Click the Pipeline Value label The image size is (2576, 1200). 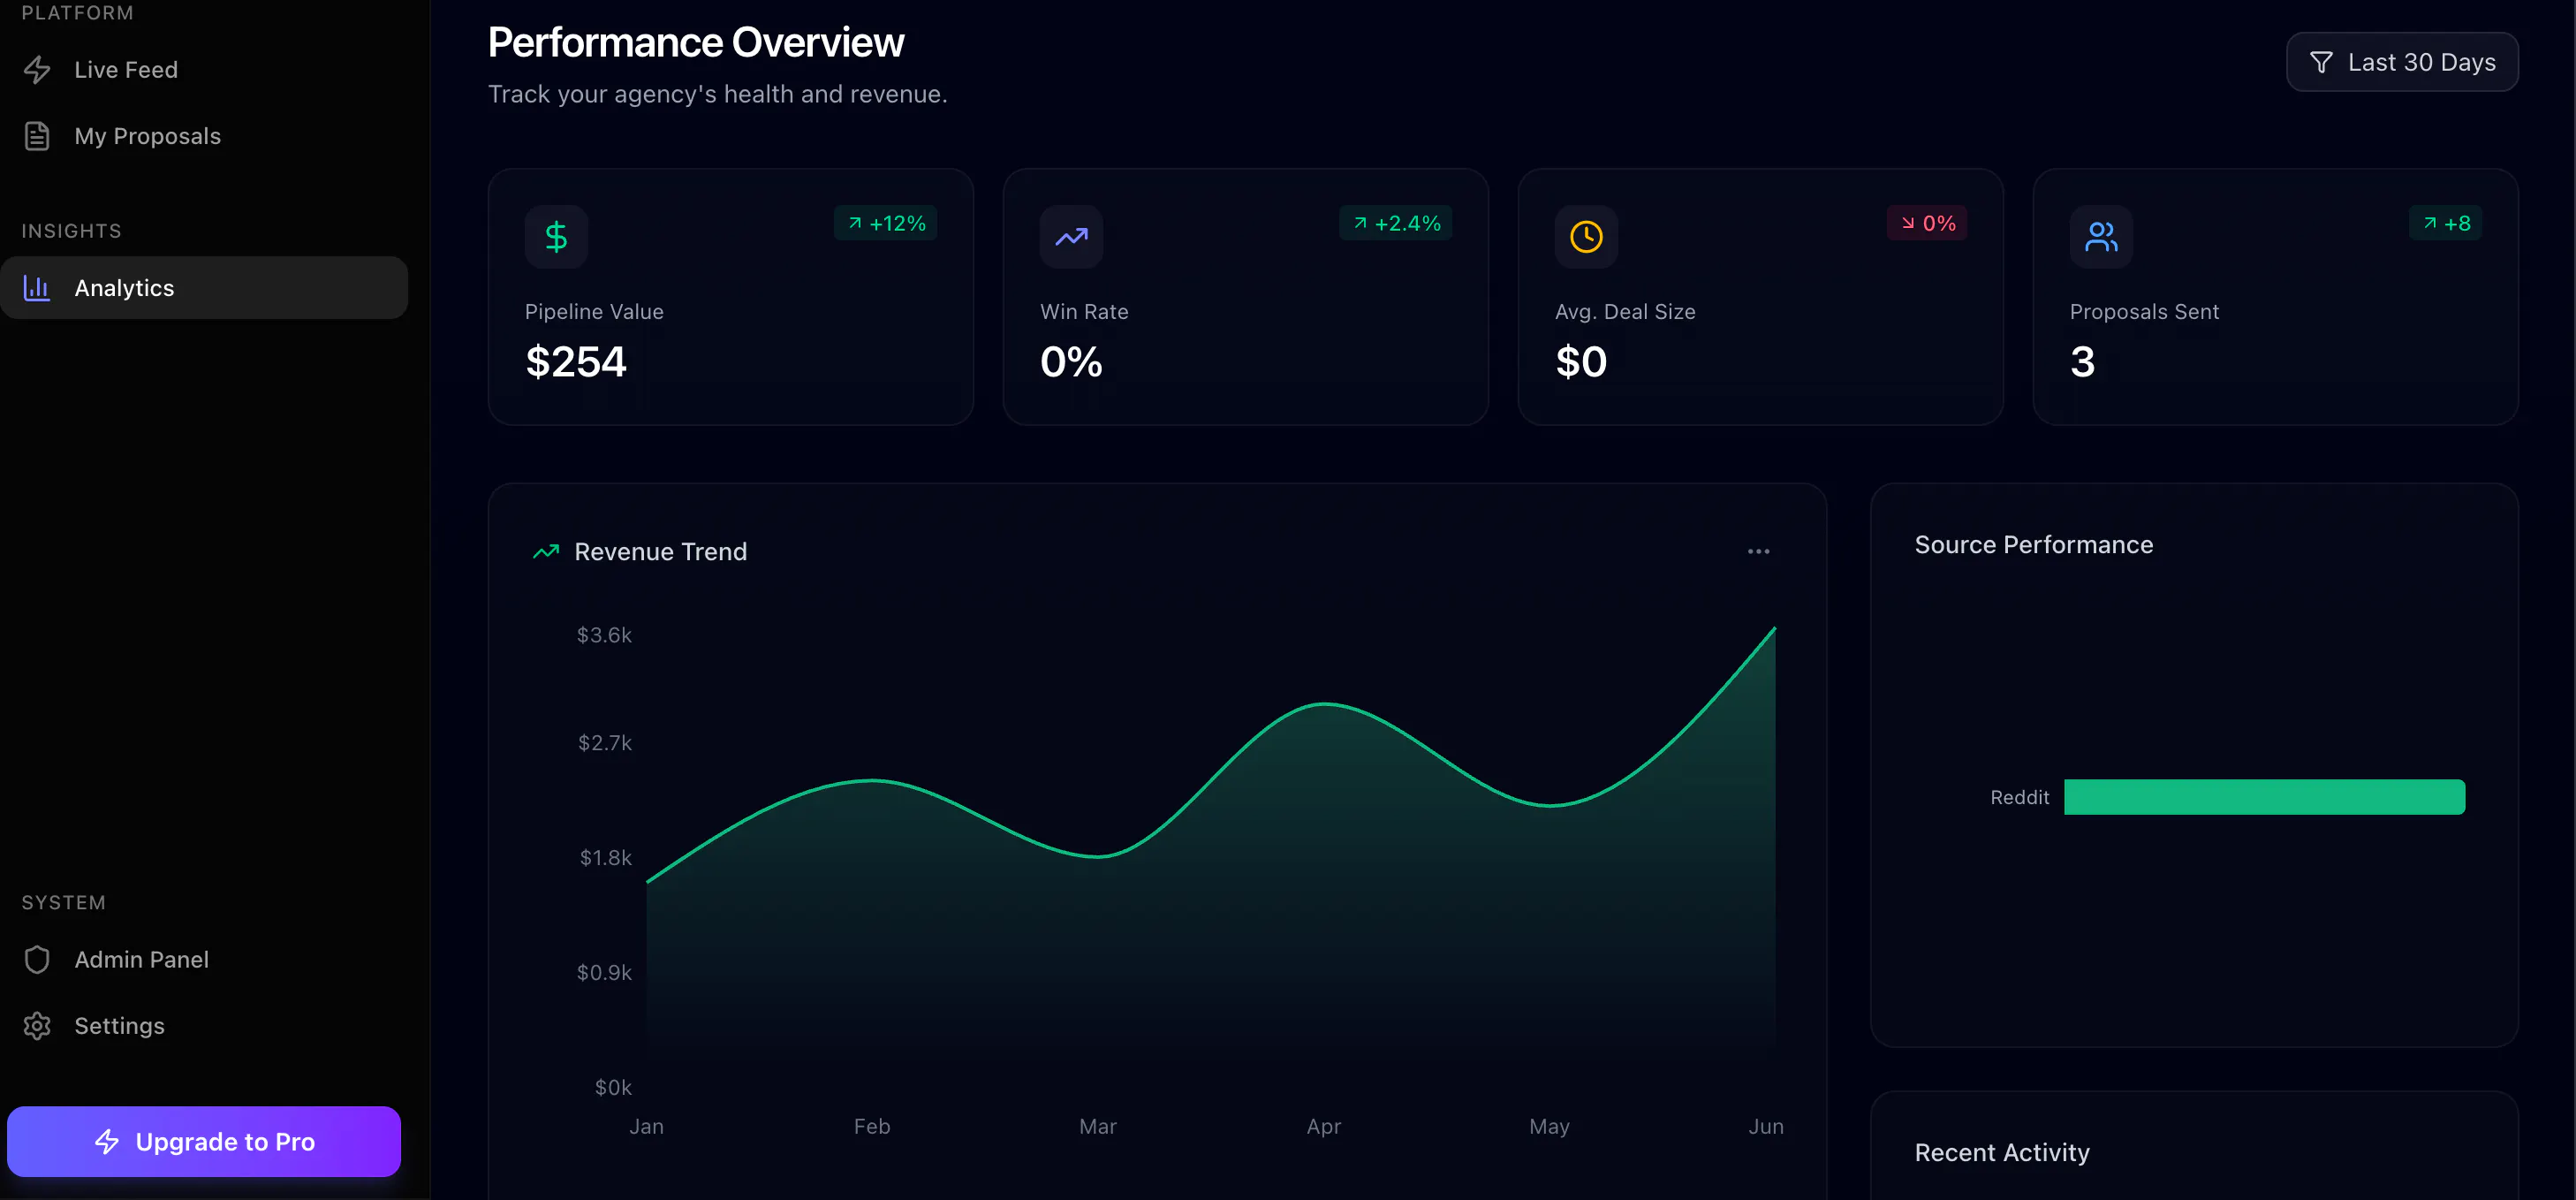(x=594, y=312)
